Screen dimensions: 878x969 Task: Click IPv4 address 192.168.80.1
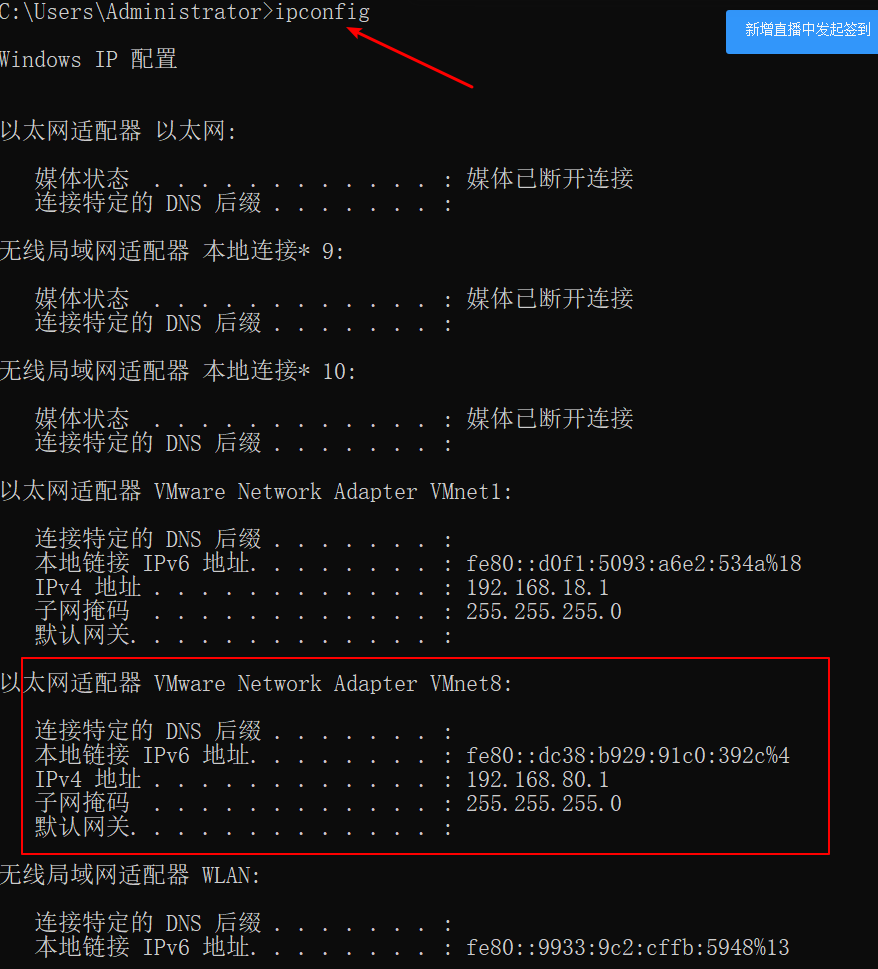coord(537,779)
